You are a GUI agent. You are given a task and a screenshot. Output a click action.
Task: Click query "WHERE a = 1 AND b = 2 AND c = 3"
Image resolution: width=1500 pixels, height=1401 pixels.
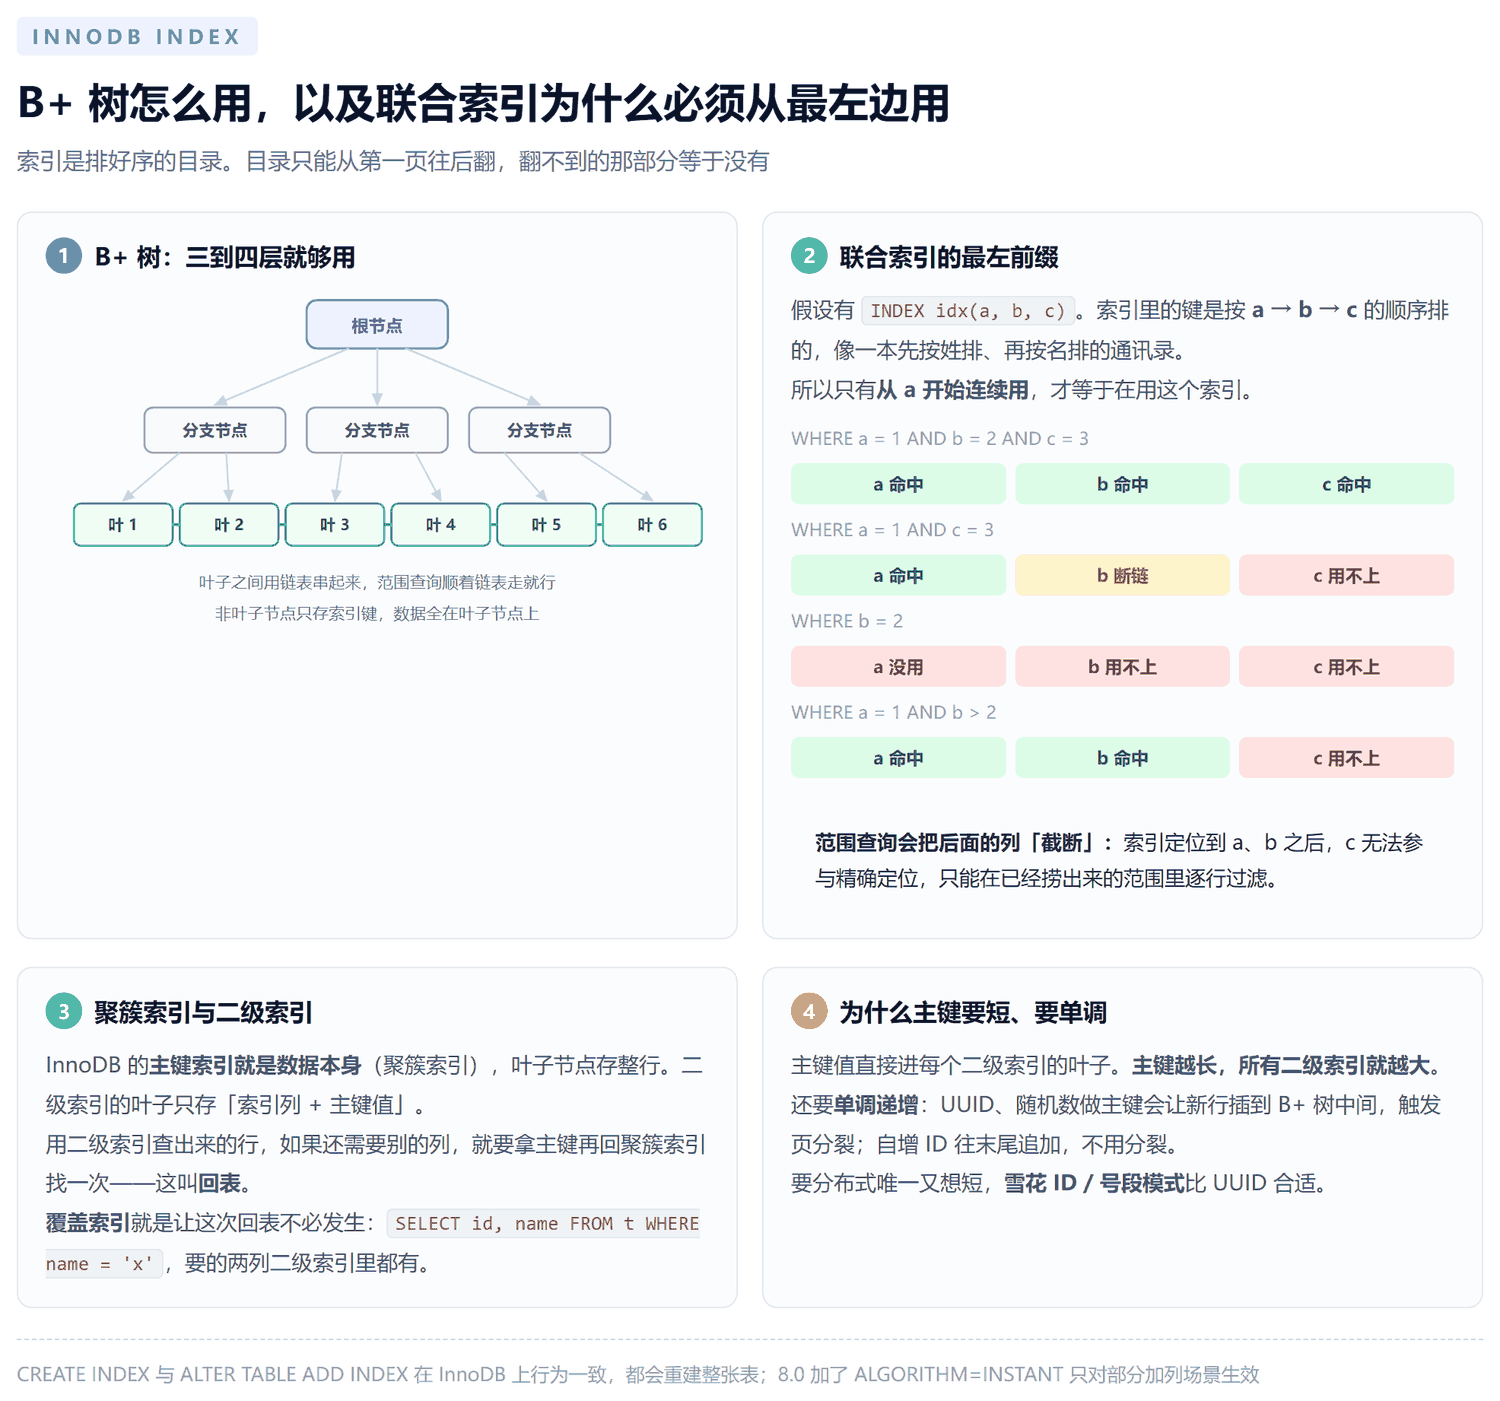coord(940,438)
